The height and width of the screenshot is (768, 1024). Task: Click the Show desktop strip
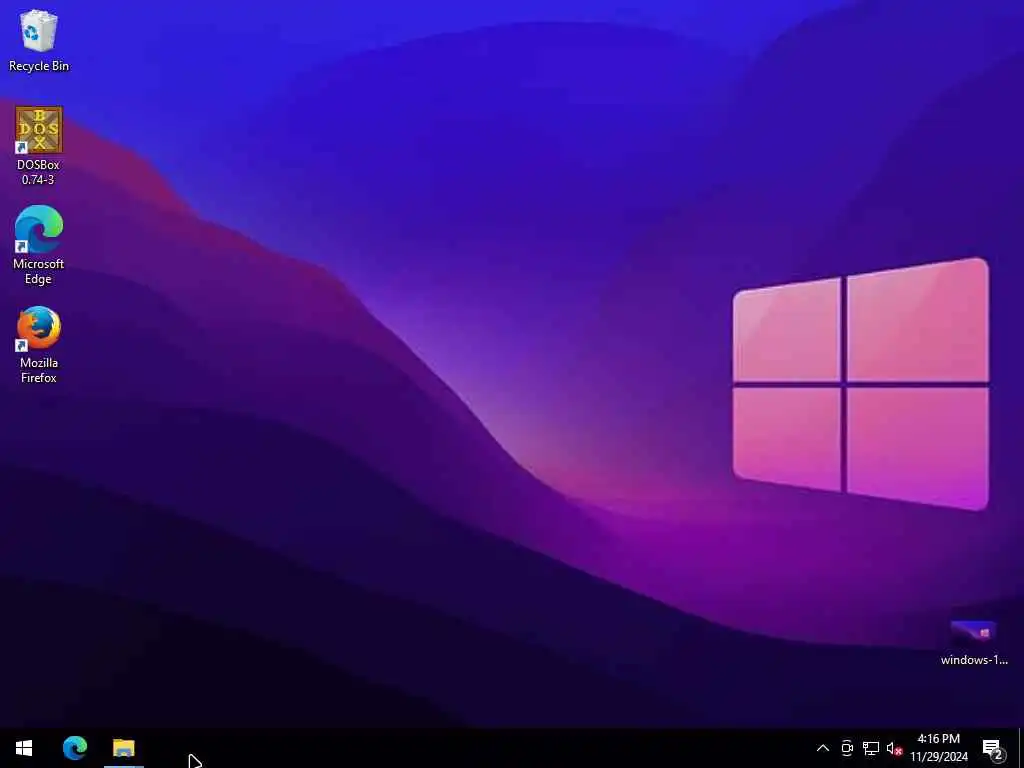pyautogui.click(x=1021, y=748)
